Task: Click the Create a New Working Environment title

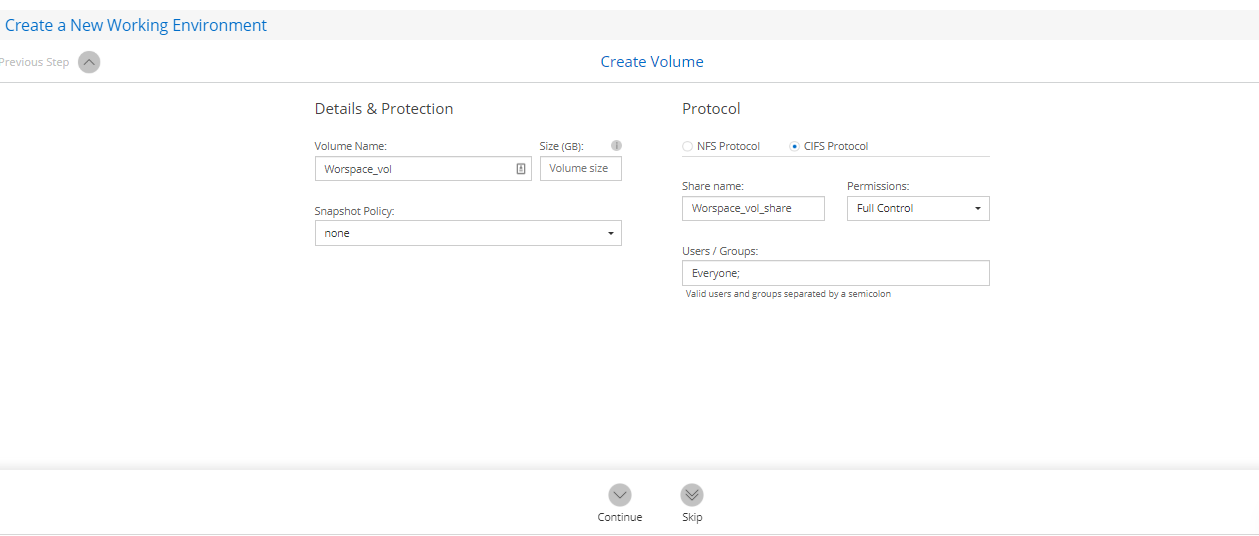Action: [x=136, y=25]
